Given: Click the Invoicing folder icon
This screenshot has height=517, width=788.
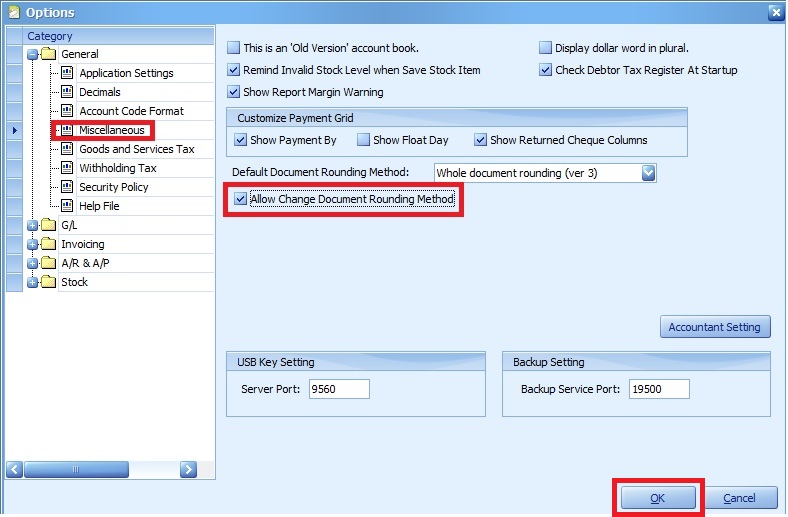Looking at the screenshot, I should pos(49,244).
